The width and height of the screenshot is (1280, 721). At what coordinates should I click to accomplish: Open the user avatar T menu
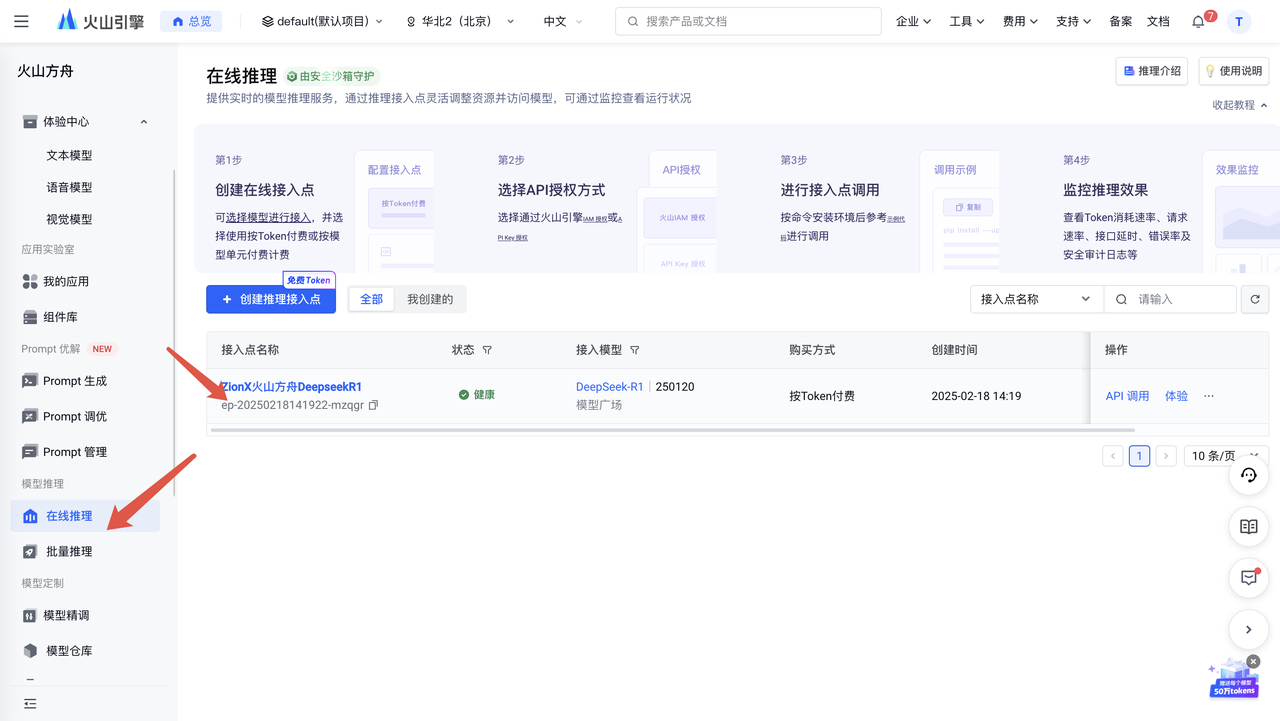coord(1239,21)
